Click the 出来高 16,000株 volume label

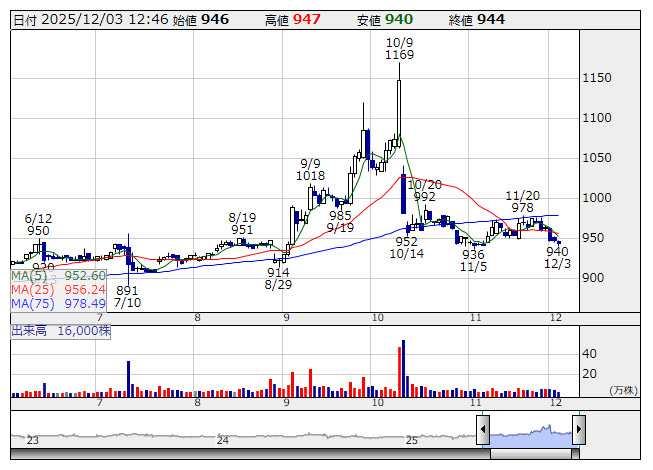pyautogui.click(x=62, y=329)
